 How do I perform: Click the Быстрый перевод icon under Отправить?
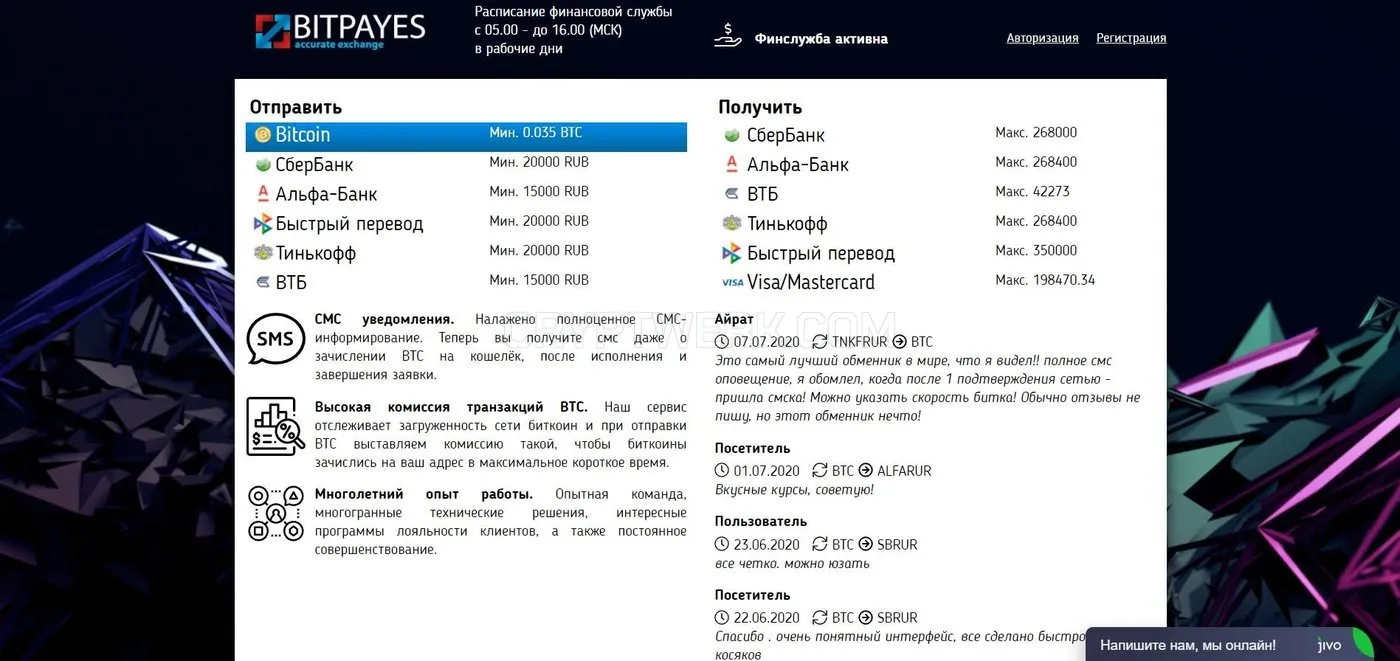tap(263, 224)
